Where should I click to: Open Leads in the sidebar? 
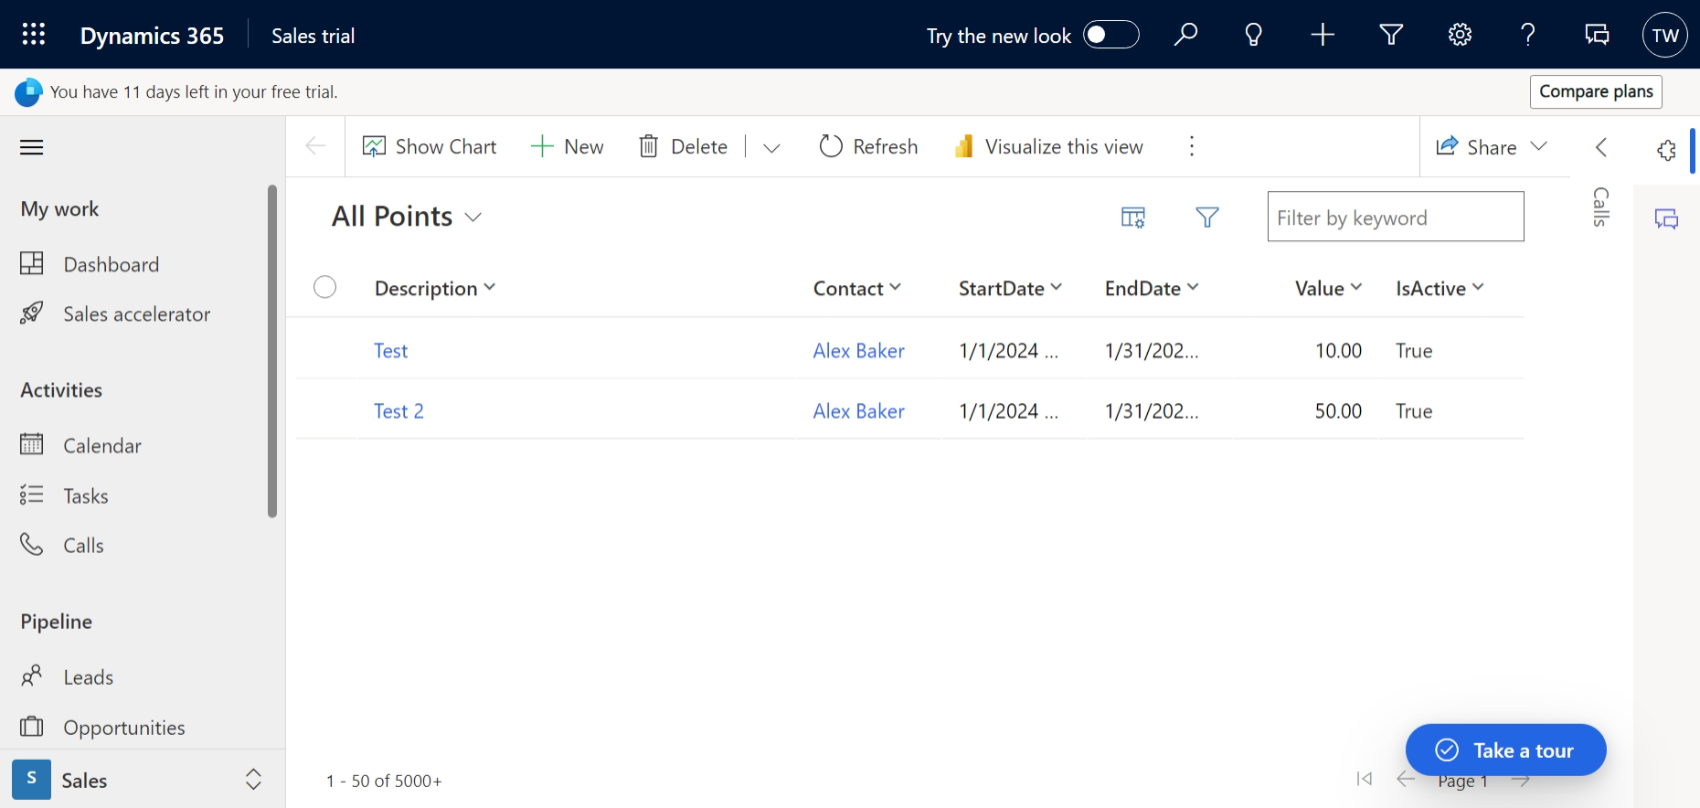[88, 677]
